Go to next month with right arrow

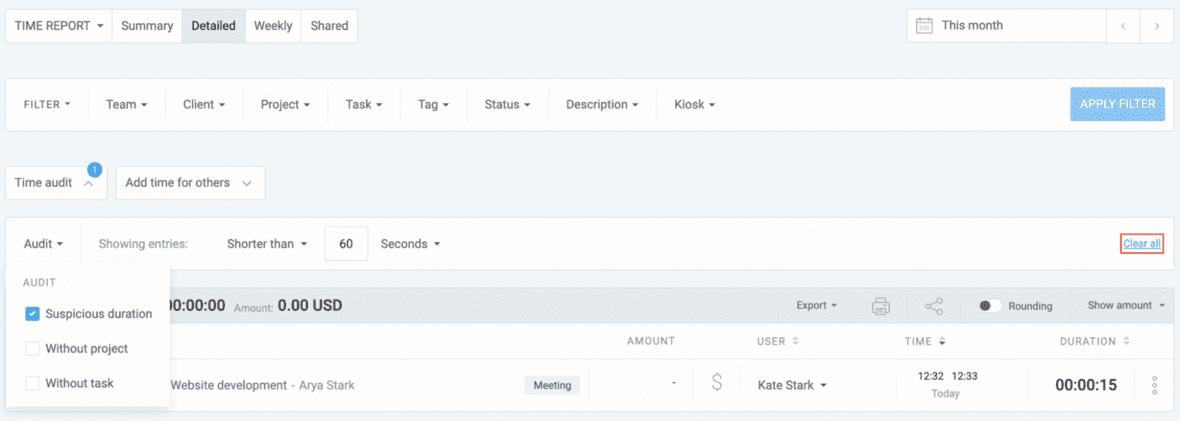click(x=1157, y=26)
